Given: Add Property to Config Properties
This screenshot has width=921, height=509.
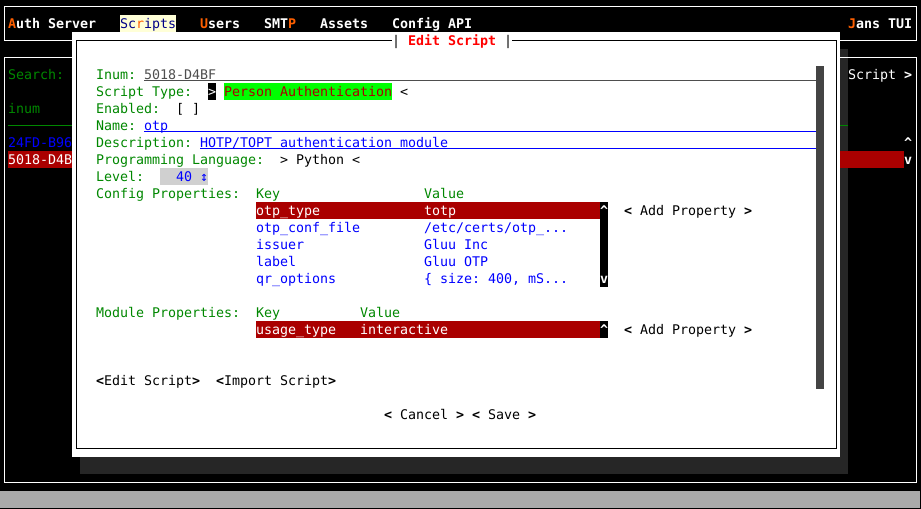Looking at the screenshot, I should [688, 210].
